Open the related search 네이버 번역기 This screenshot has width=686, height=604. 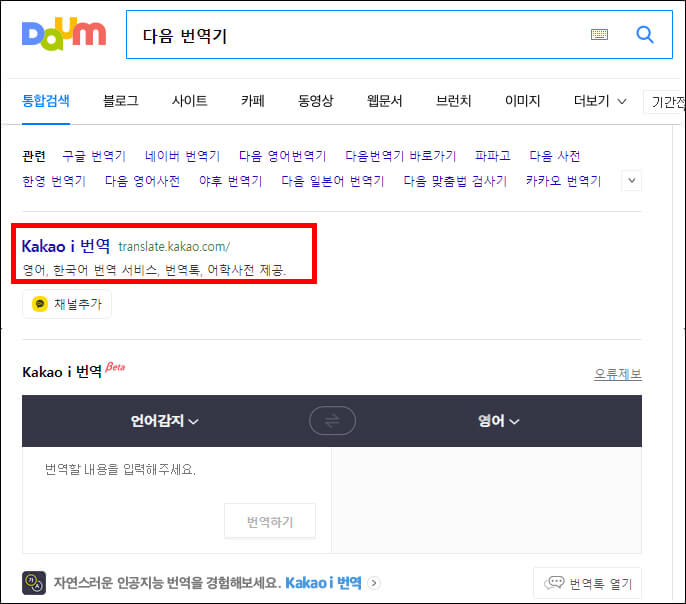(182, 156)
